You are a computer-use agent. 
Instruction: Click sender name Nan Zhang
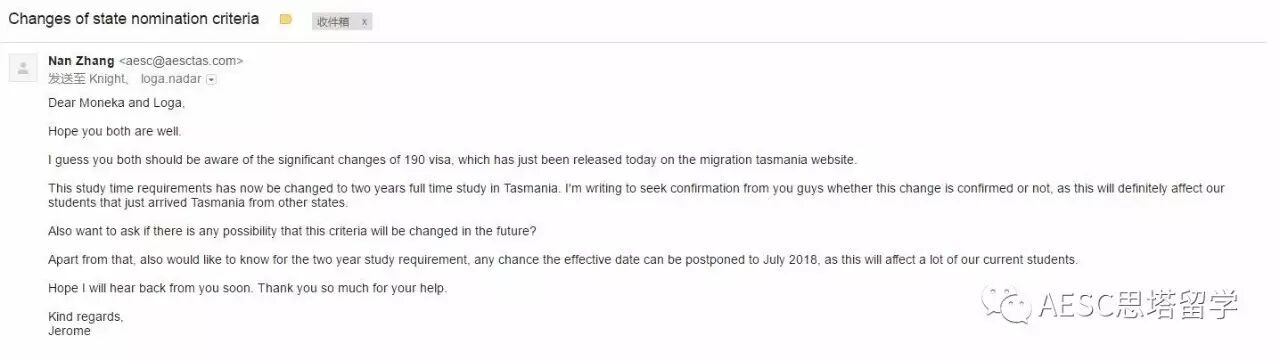tap(81, 61)
